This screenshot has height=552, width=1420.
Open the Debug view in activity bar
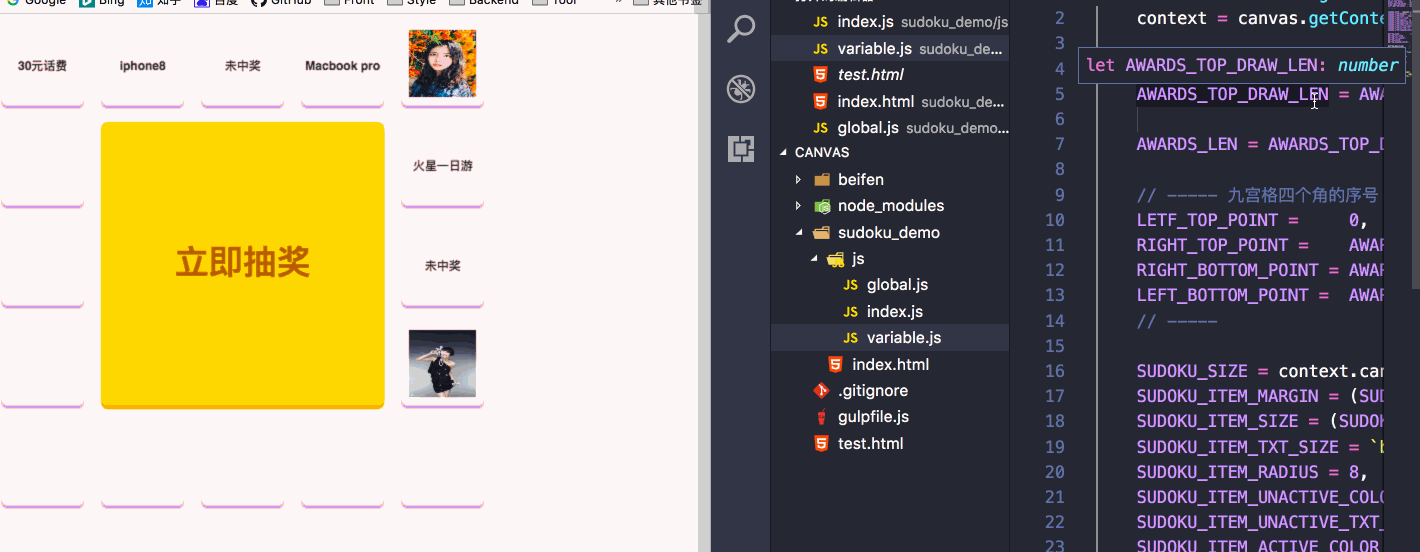click(740, 89)
